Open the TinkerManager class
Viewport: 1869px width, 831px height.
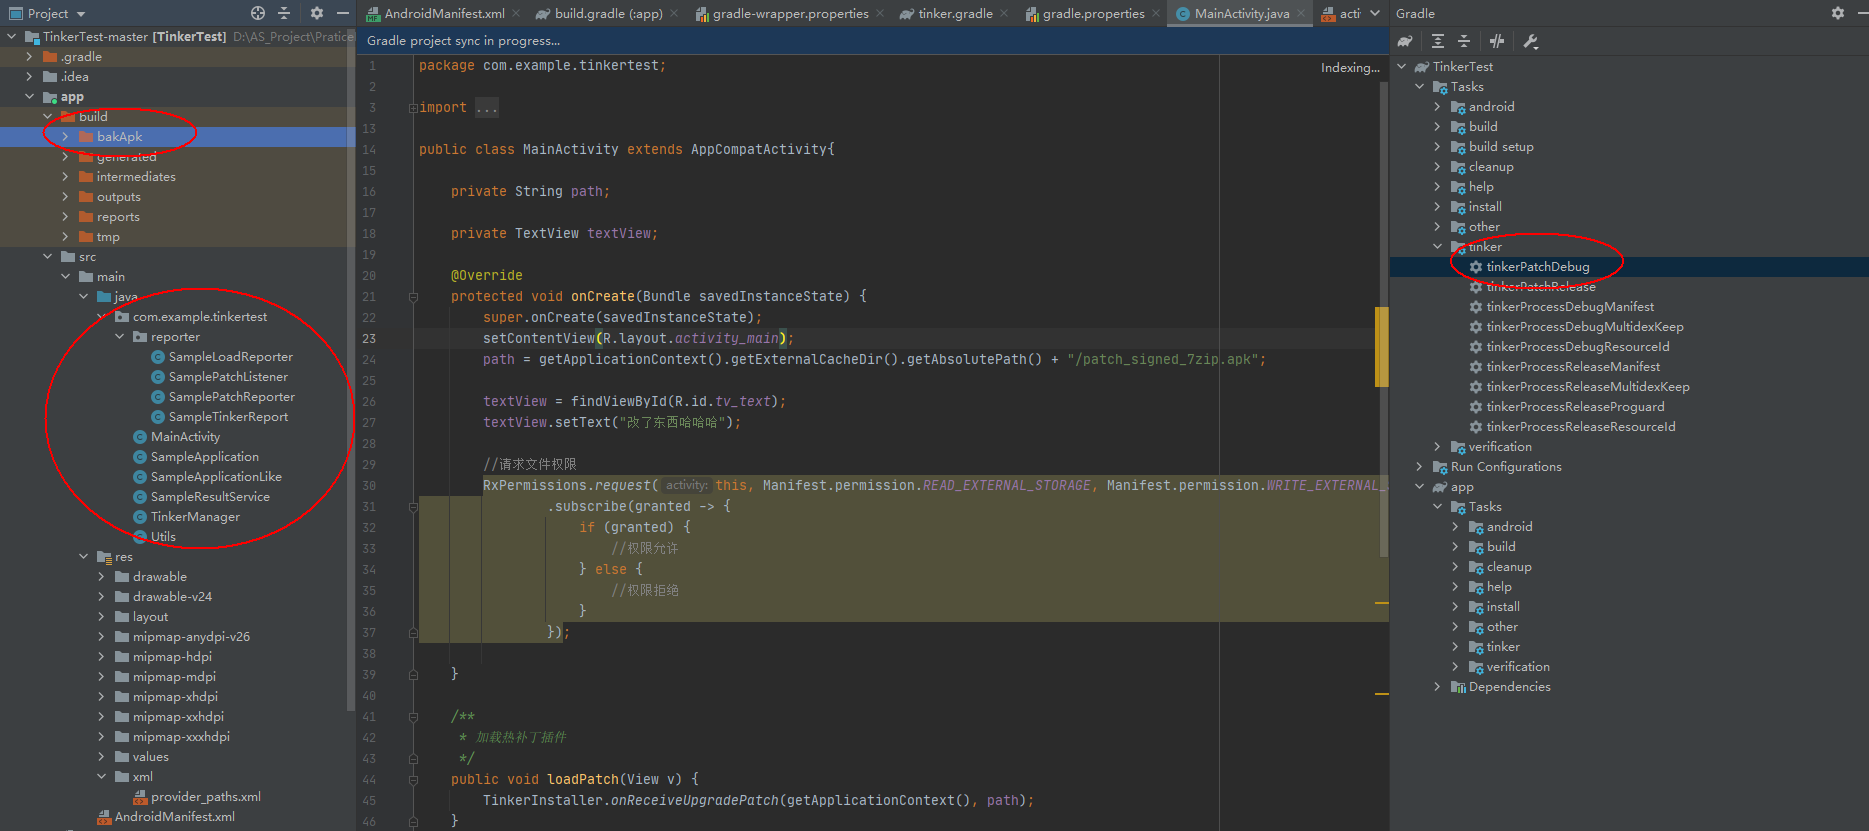click(195, 517)
